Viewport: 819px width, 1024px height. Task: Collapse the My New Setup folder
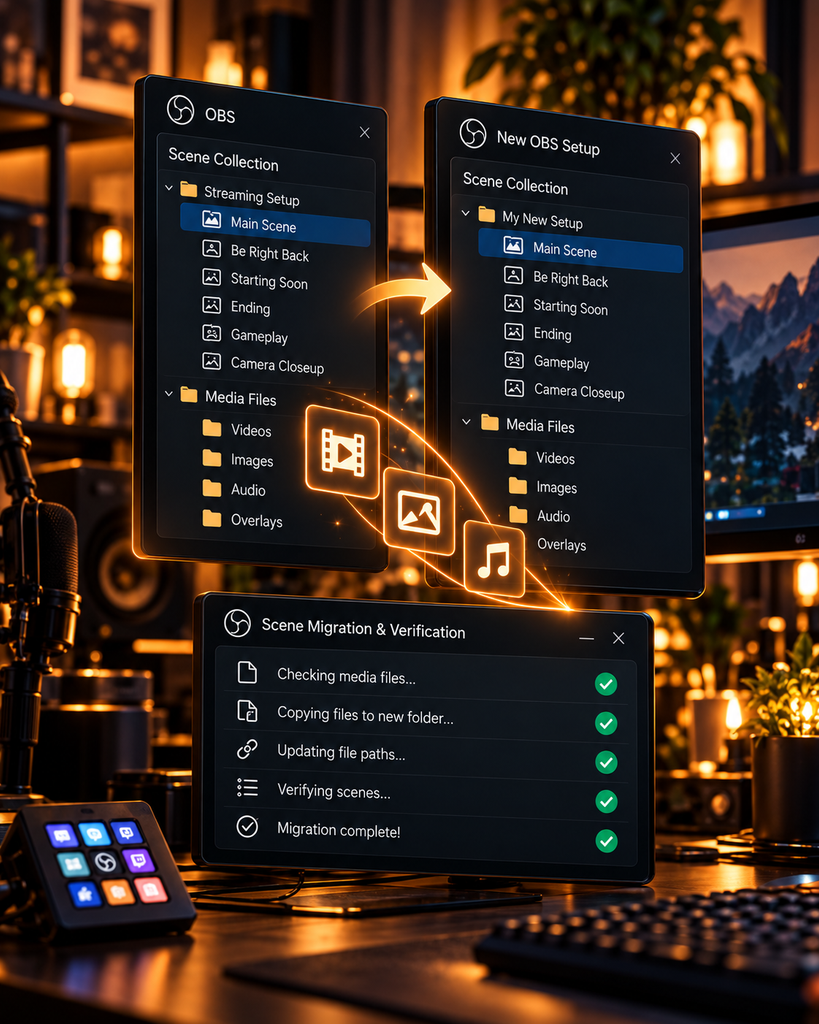coord(466,213)
